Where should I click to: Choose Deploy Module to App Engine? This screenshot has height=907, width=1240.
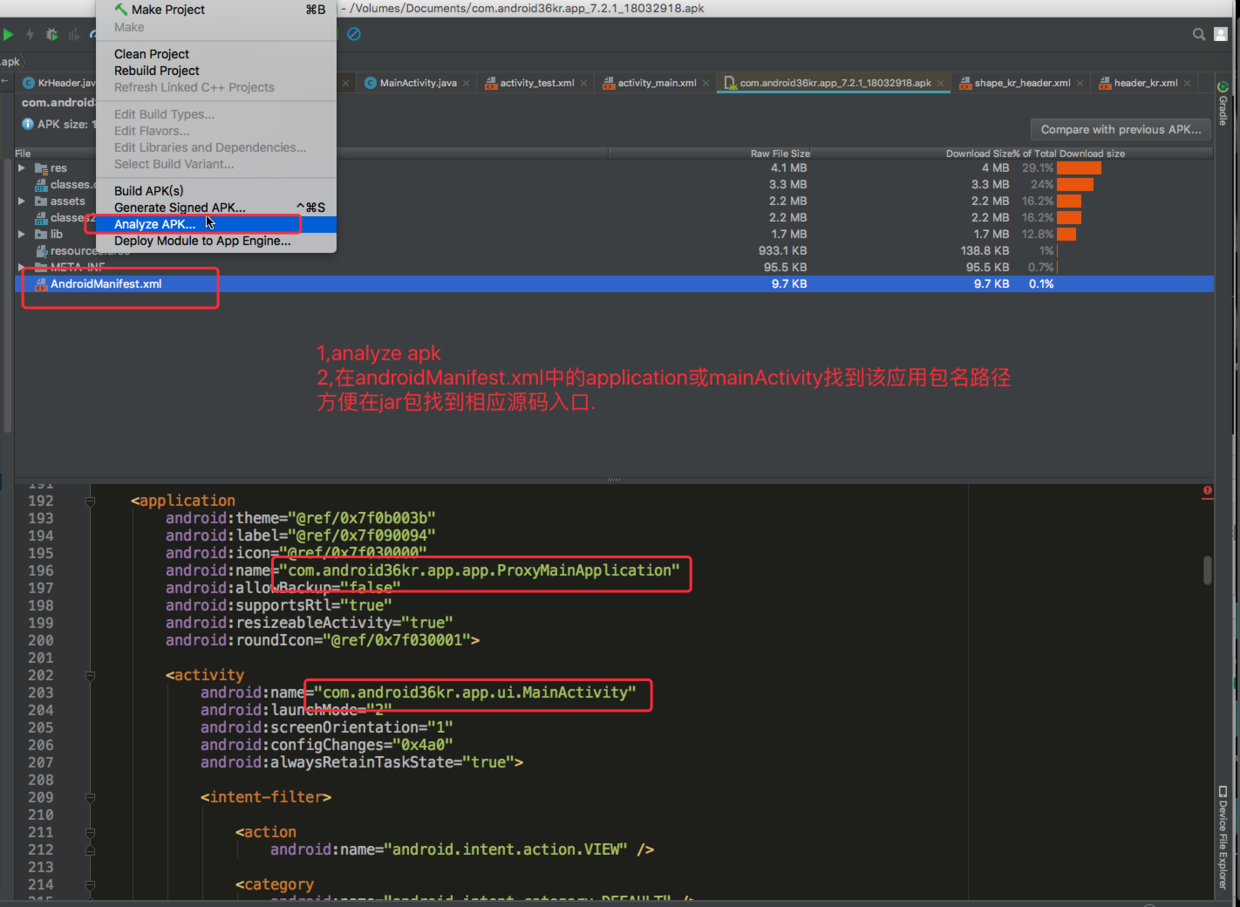216,241
